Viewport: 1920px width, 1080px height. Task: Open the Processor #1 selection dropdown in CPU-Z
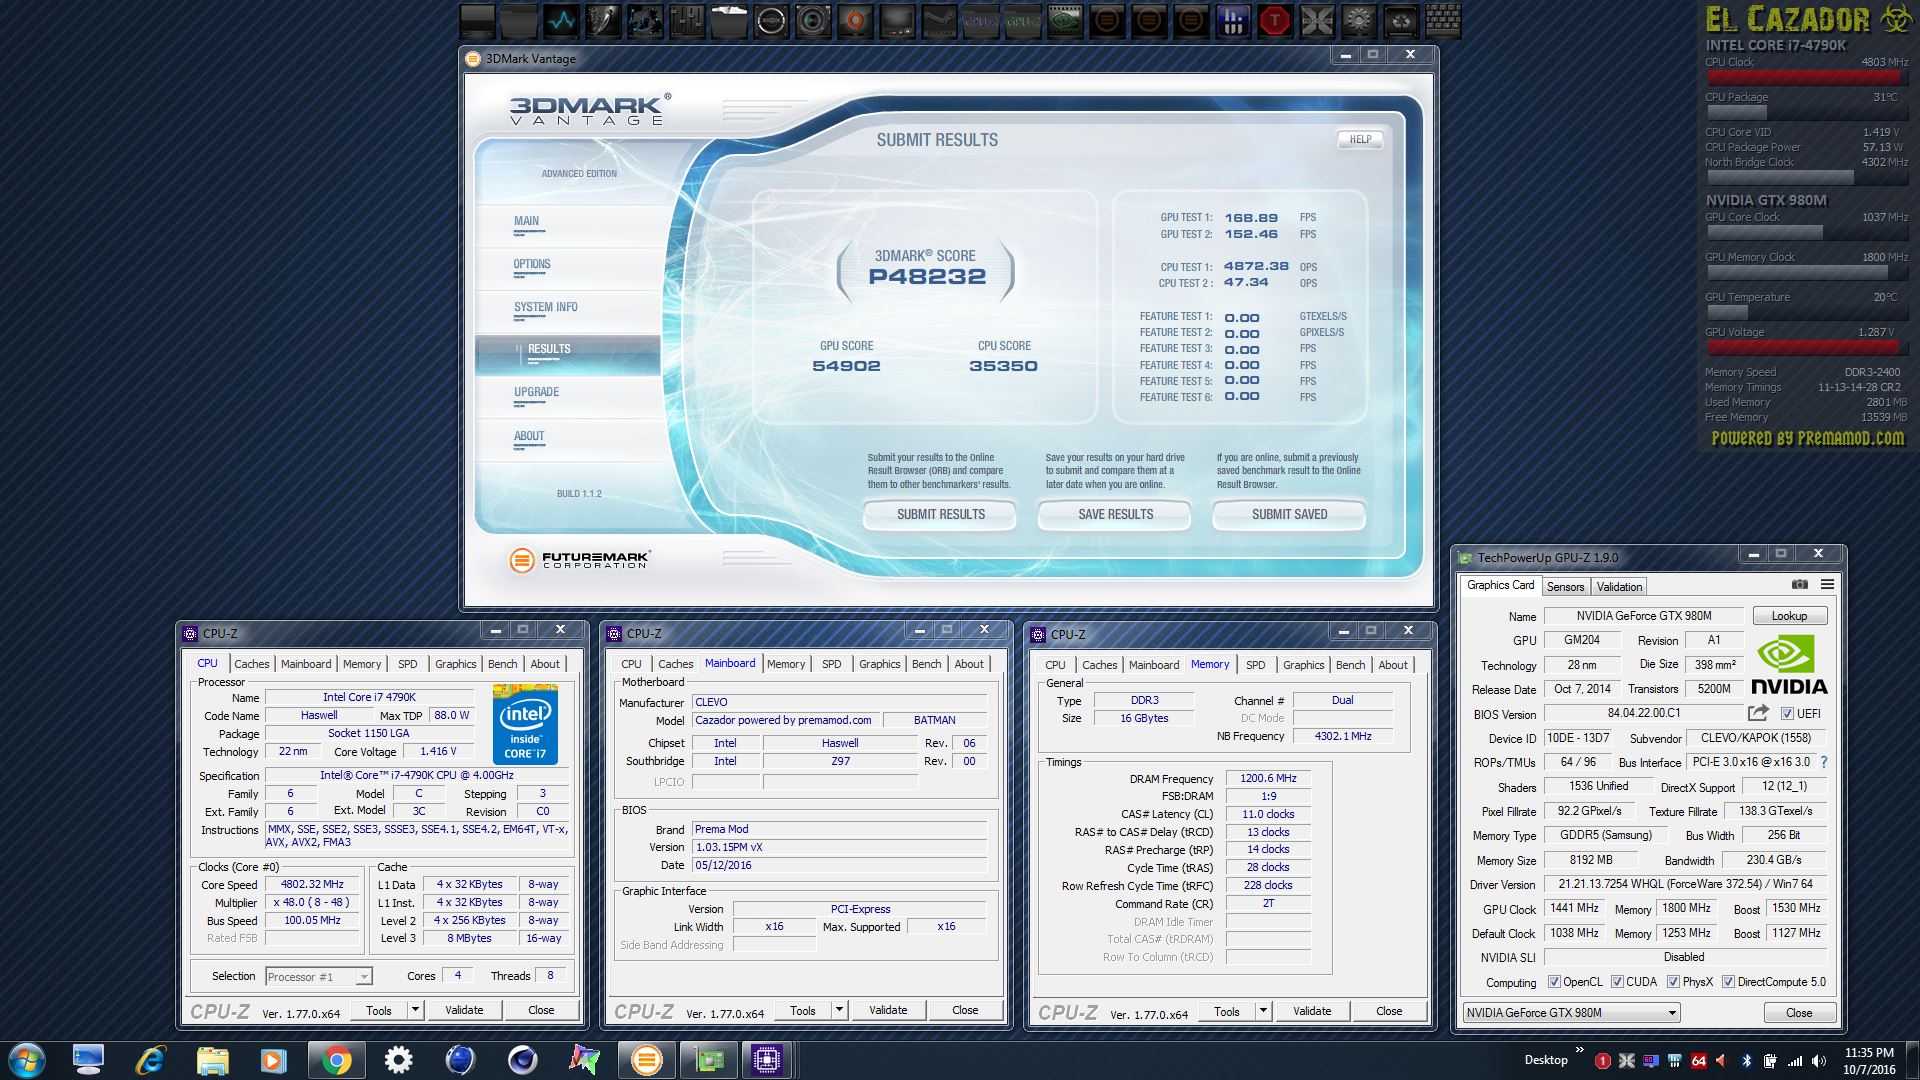click(319, 976)
